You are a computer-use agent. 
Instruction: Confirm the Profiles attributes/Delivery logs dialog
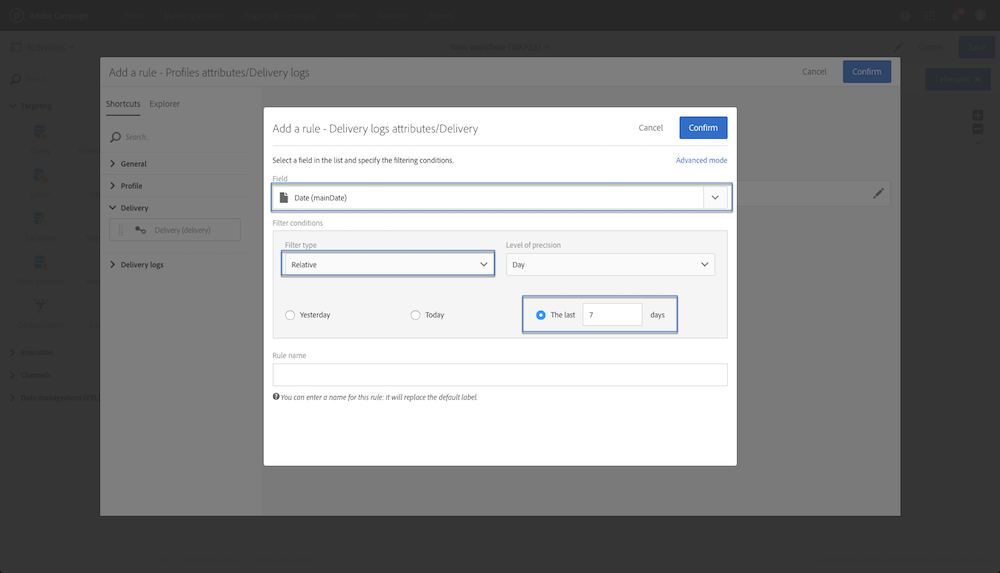pyautogui.click(x=867, y=72)
